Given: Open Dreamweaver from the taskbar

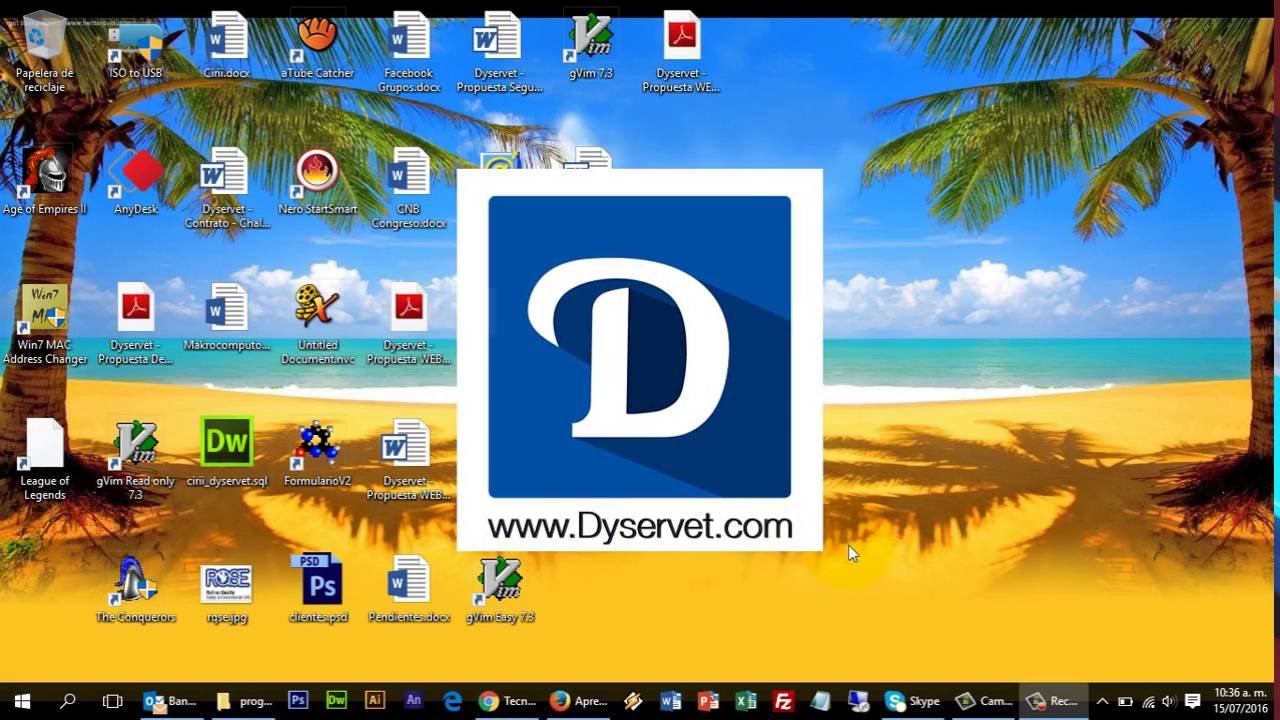Looking at the screenshot, I should [x=337, y=701].
